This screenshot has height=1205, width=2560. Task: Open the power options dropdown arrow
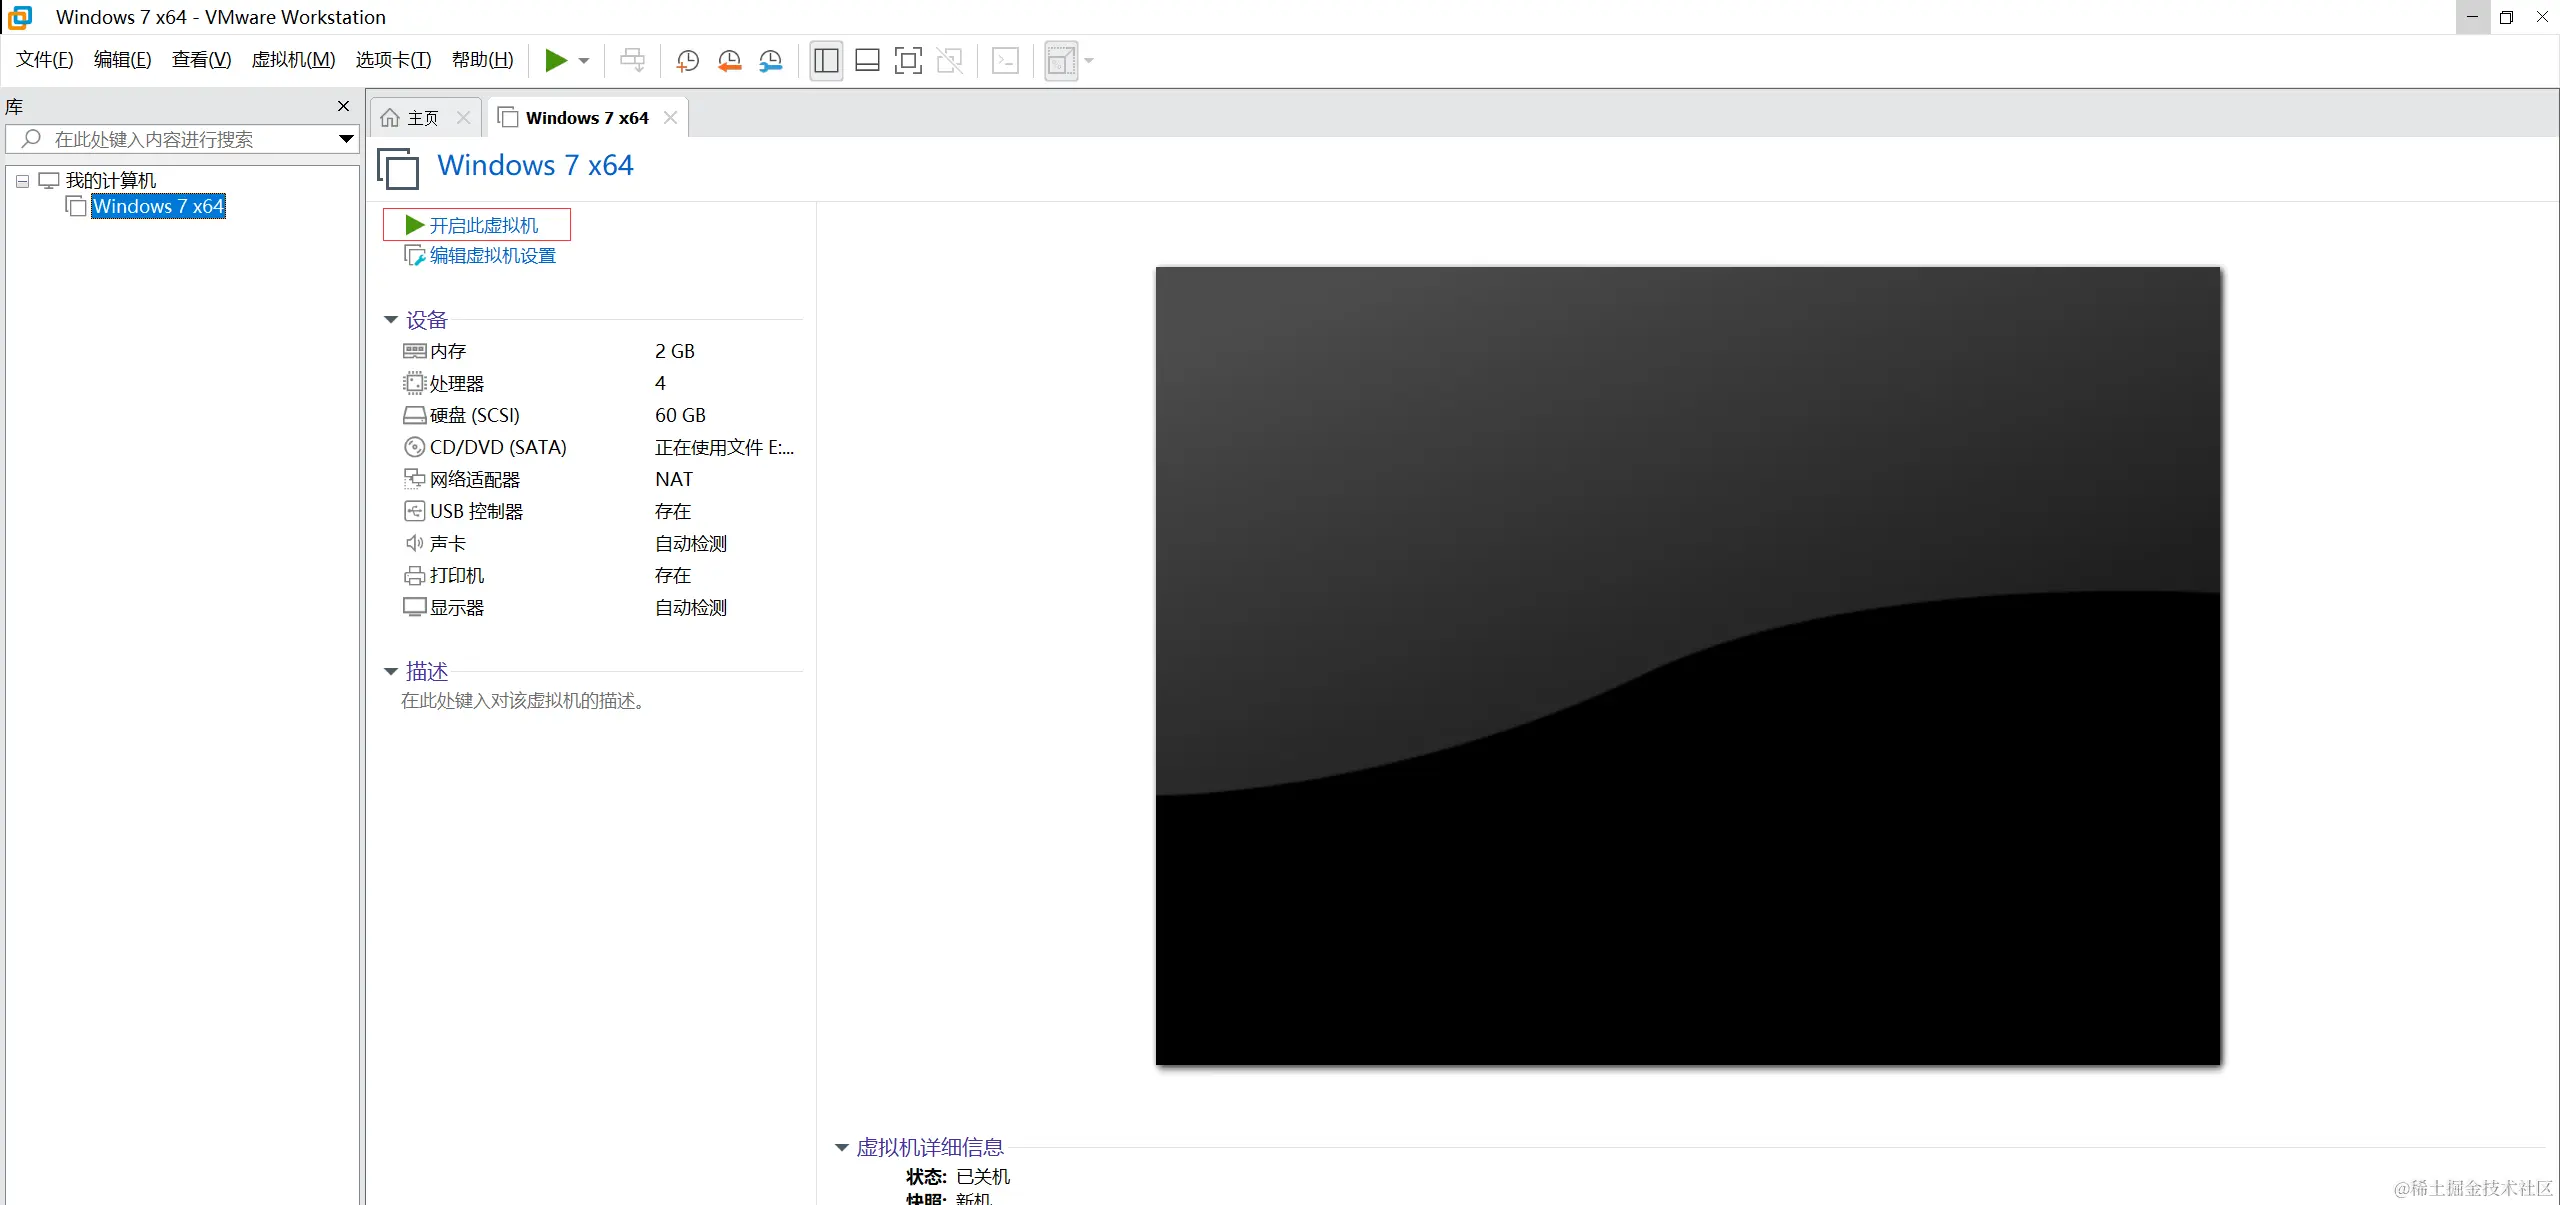coord(584,61)
